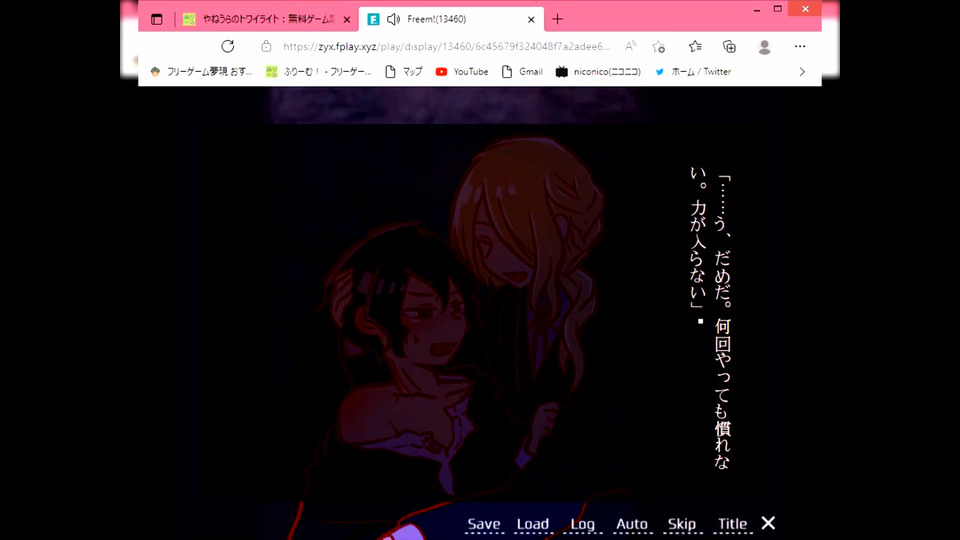The image size is (960, 540).
Task: Hide the game menu with X
Action: point(768,523)
